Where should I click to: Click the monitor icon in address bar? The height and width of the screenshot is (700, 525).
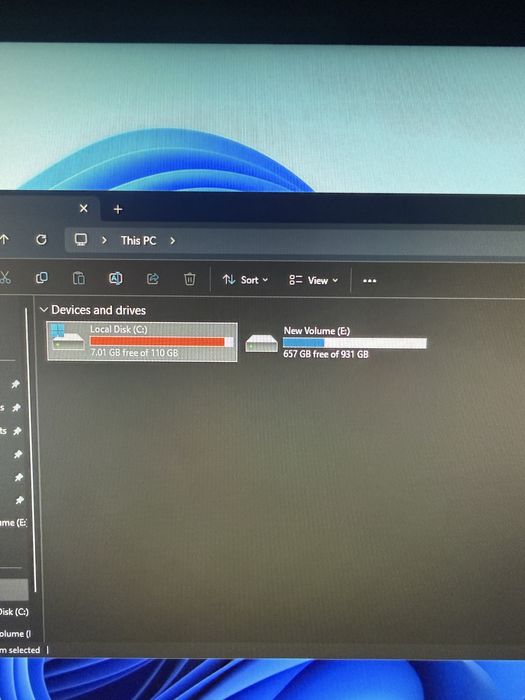(81, 240)
